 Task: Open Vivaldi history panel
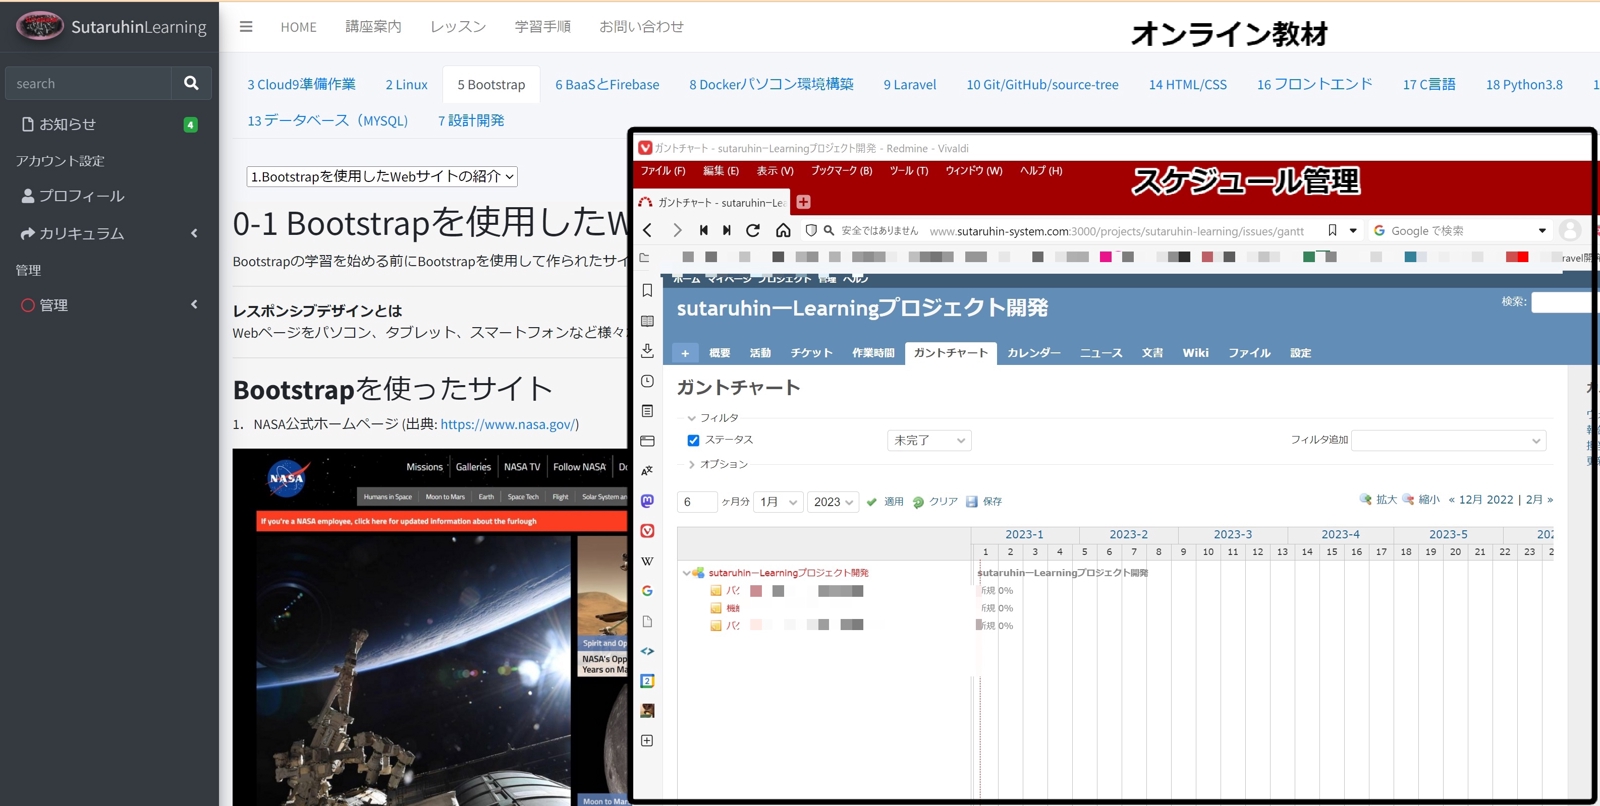(x=647, y=381)
